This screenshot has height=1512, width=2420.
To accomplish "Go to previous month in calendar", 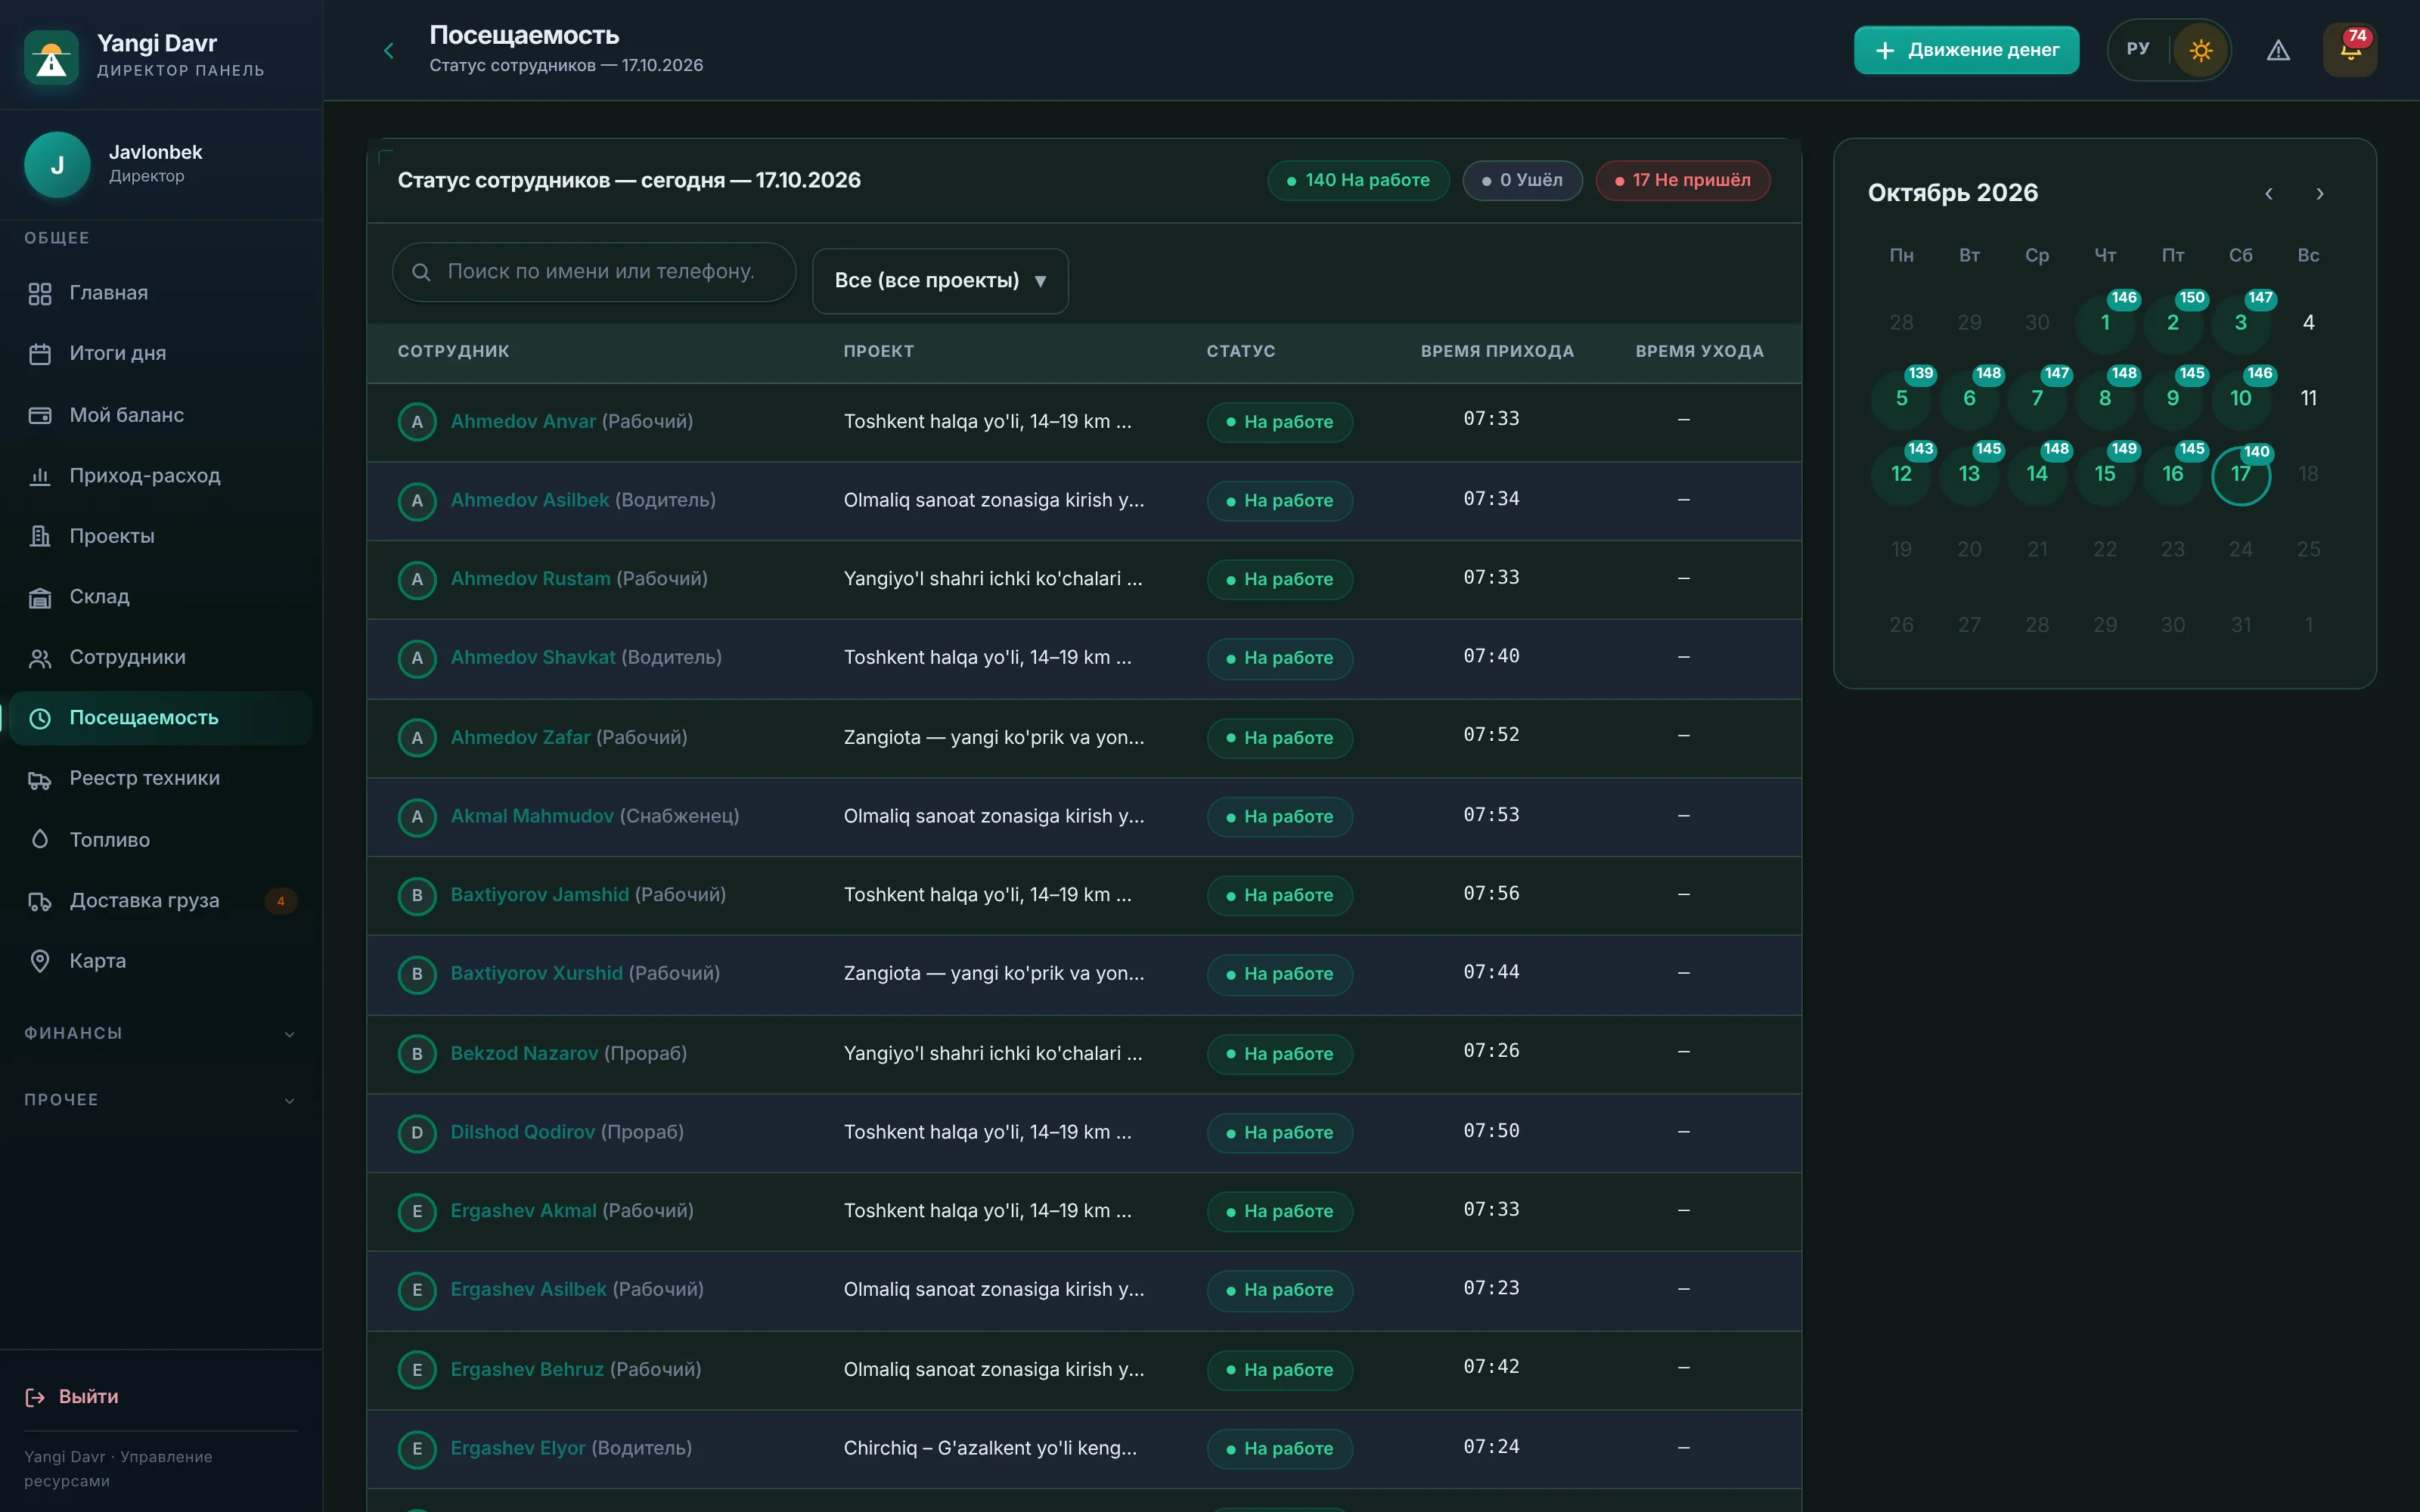I will tap(2269, 194).
